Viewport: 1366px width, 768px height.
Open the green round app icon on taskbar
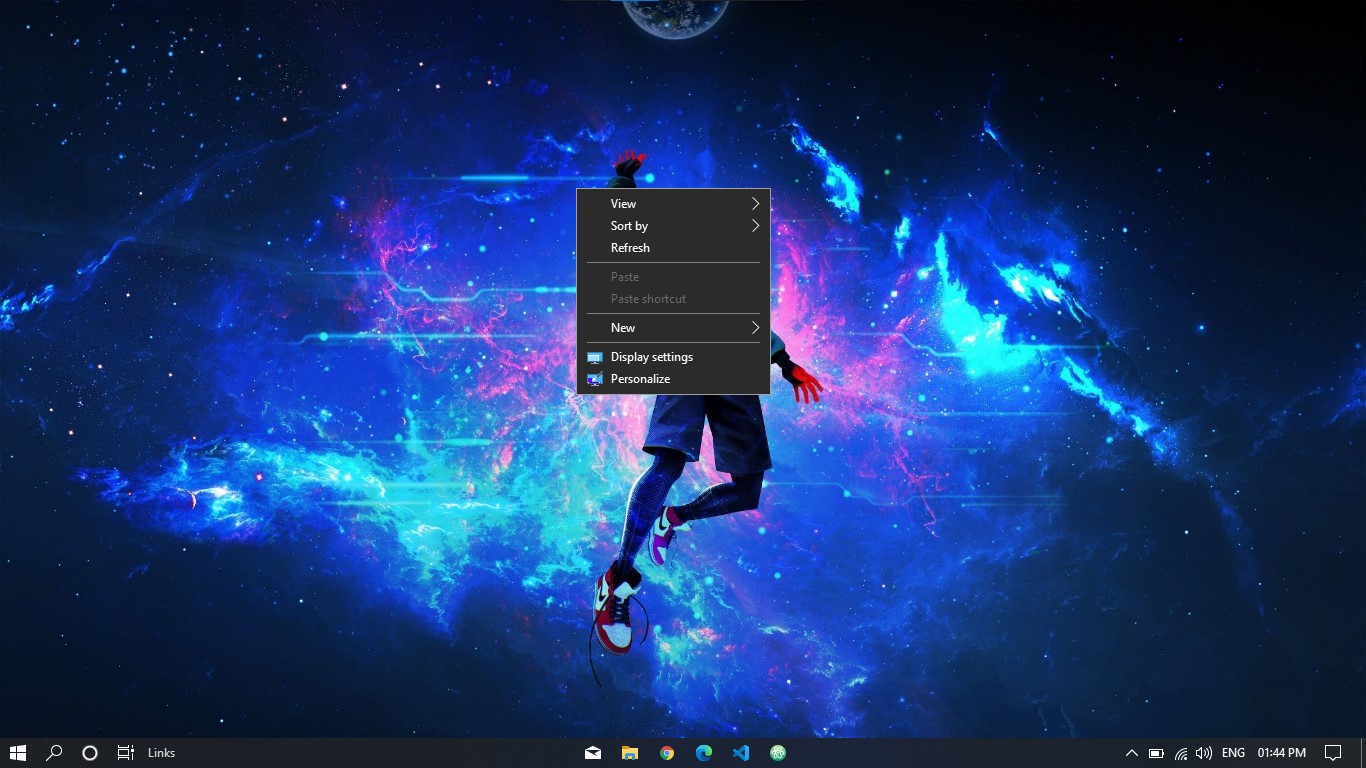[778, 753]
